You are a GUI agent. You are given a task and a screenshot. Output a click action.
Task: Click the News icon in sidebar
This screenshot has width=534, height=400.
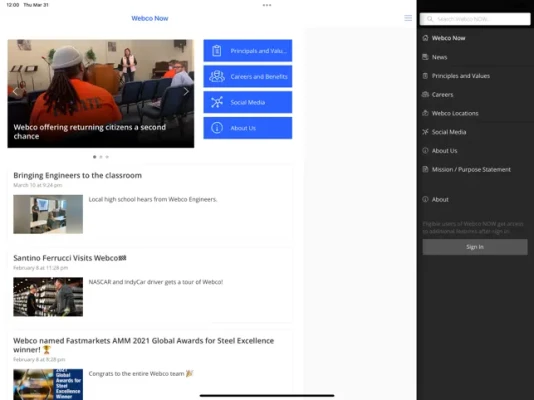[x=425, y=57]
